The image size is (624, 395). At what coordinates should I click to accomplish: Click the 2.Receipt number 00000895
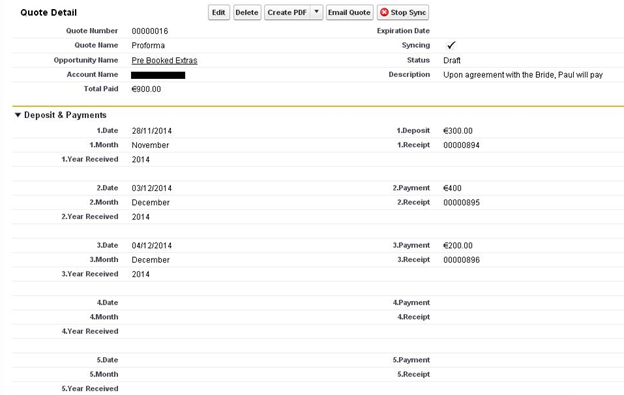pyautogui.click(x=461, y=202)
